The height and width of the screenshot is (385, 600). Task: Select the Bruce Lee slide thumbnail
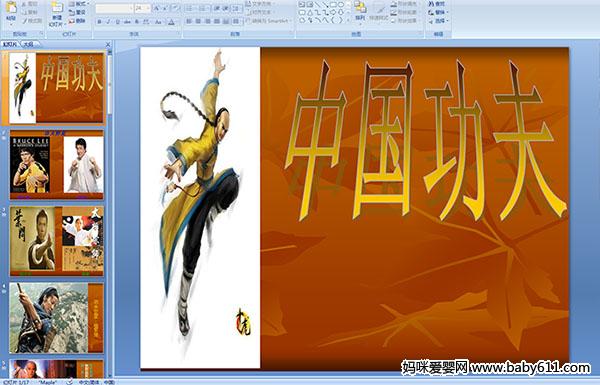tap(57, 165)
